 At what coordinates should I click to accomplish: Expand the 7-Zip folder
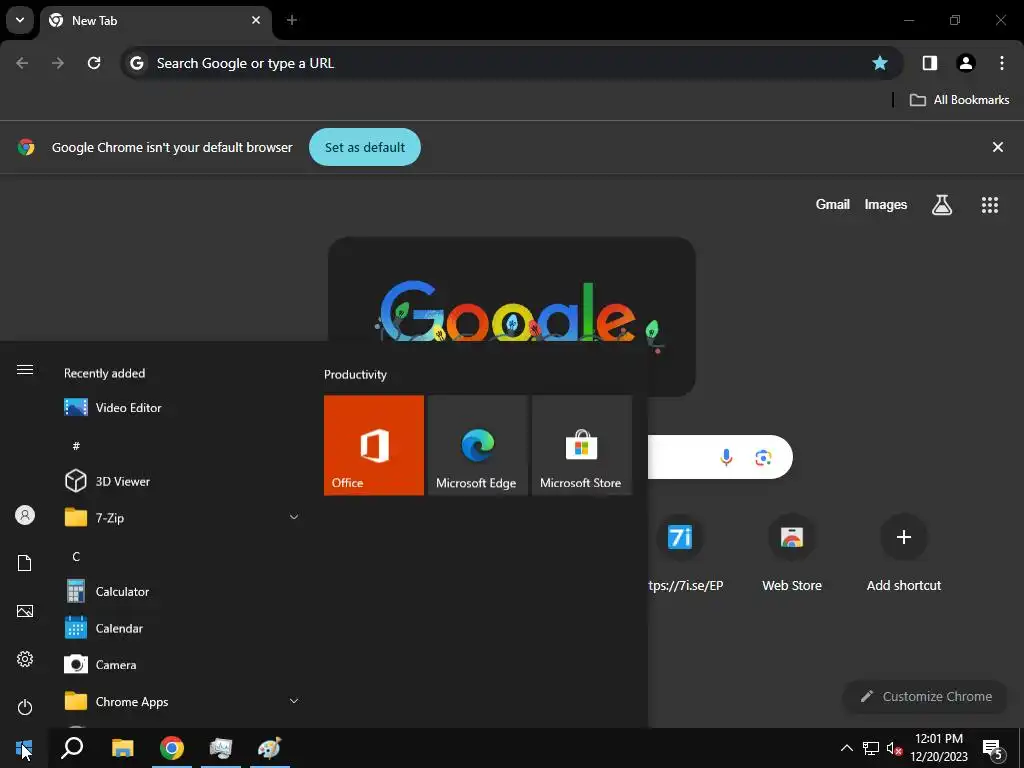(181, 518)
